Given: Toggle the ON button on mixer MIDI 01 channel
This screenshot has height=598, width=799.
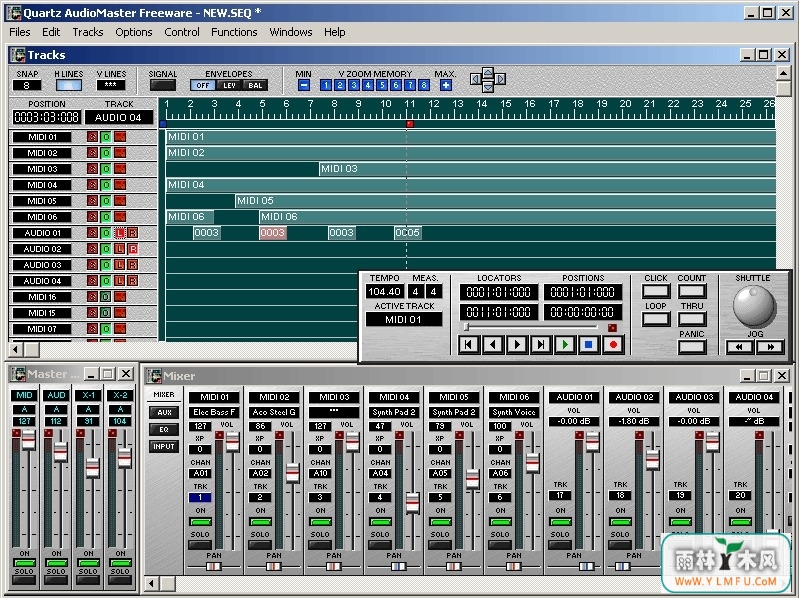Looking at the screenshot, I should (200, 522).
